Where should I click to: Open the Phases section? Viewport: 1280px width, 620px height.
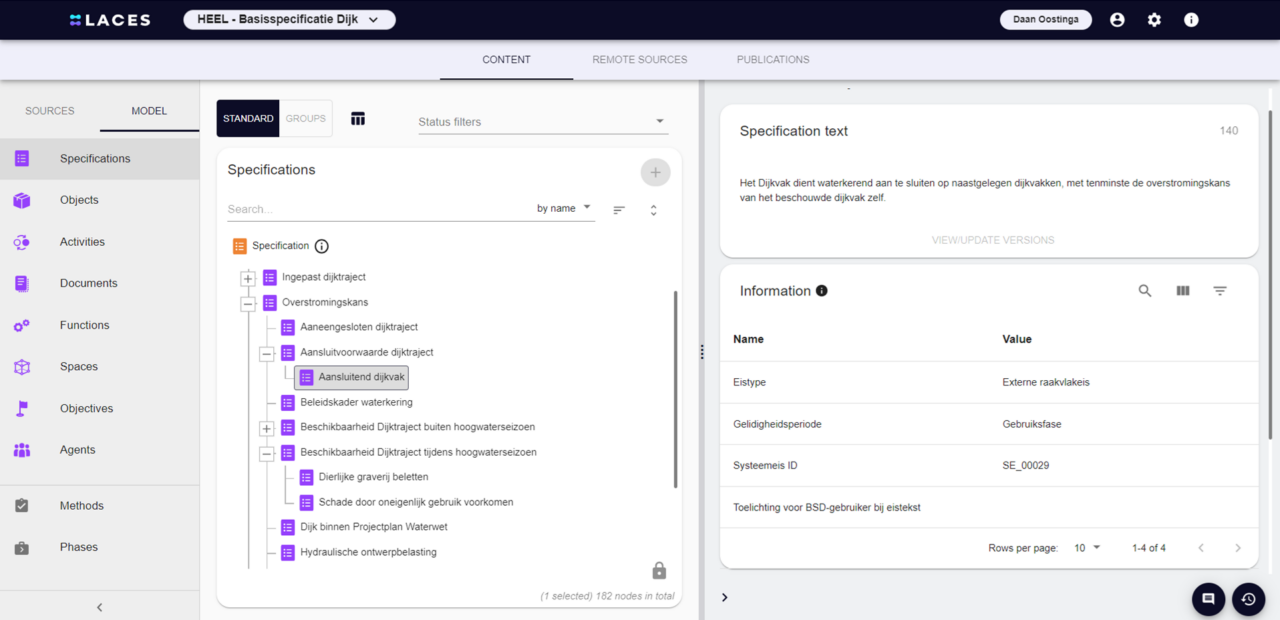[80, 547]
